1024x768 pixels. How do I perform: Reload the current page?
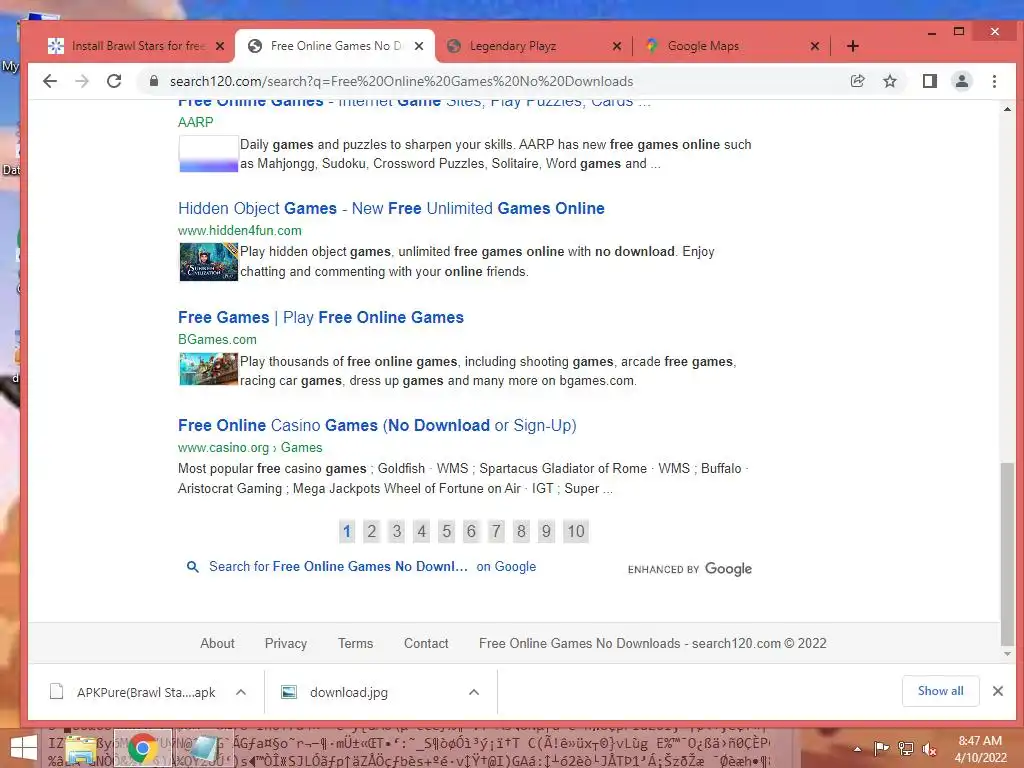pyautogui.click(x=114, y=81)
